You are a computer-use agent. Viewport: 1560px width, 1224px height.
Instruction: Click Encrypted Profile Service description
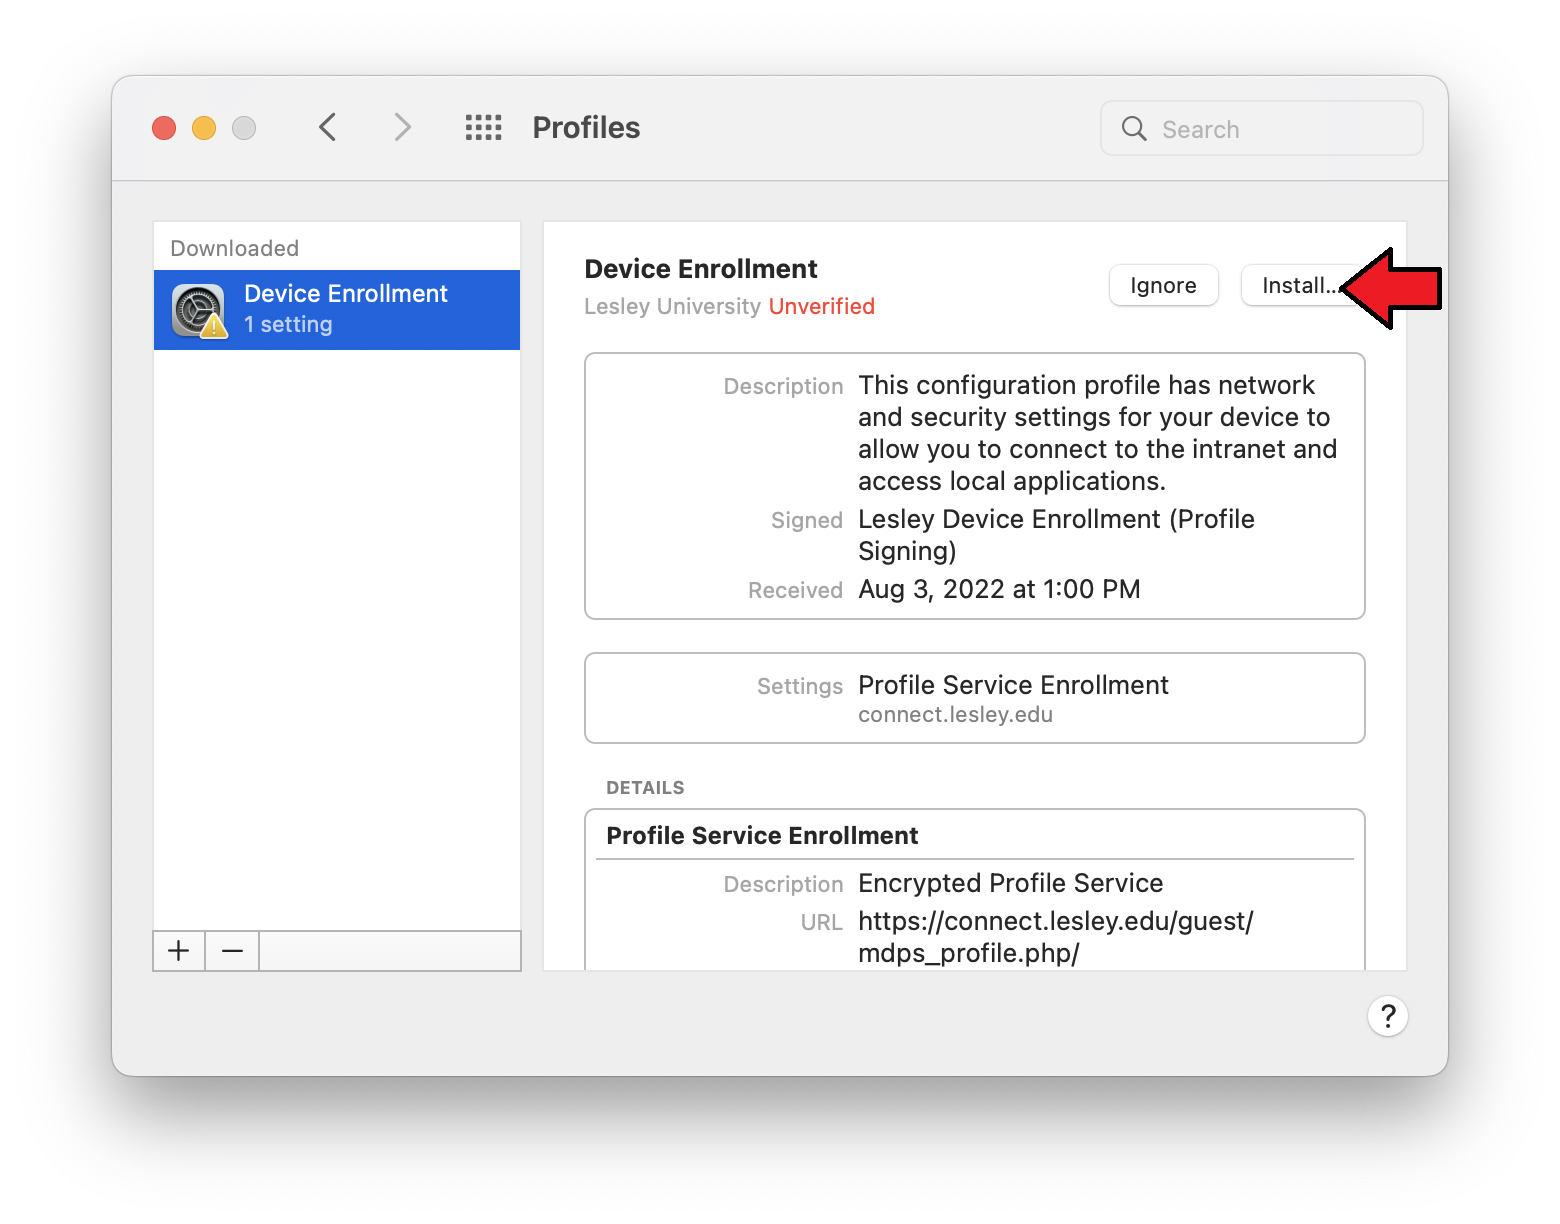tap(1011, 883)
